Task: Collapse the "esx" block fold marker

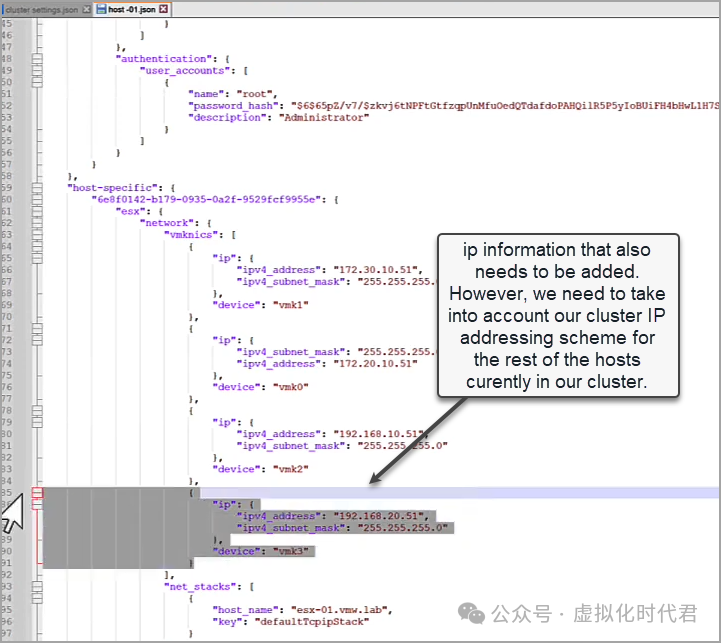Action: (x=37, y=211)
